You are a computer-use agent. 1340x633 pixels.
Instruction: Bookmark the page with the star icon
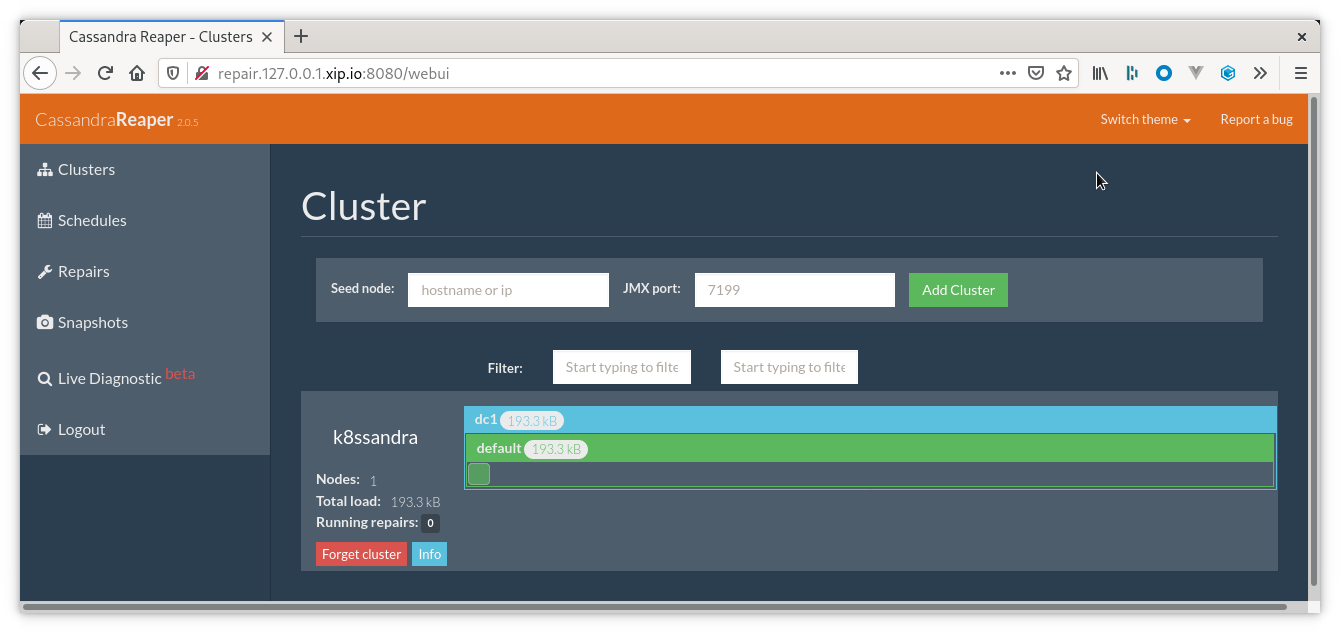(x=1063, y=72)
